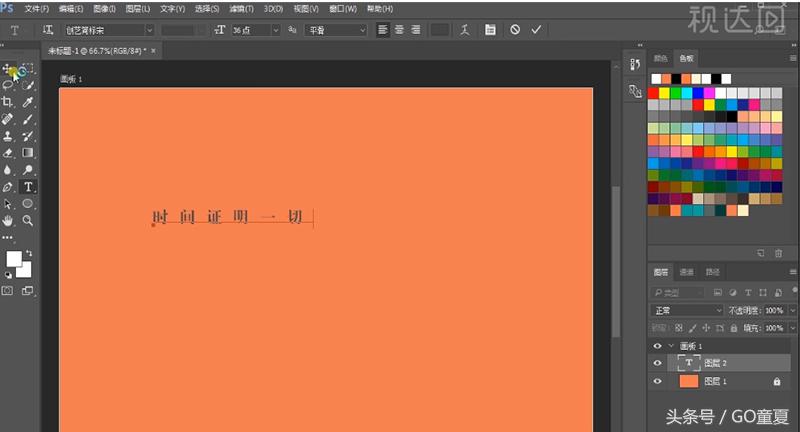Viewport: 800px width, 432px height.
Task: Open the extra tools ellipsis menu
Action: tap(7, 237)
